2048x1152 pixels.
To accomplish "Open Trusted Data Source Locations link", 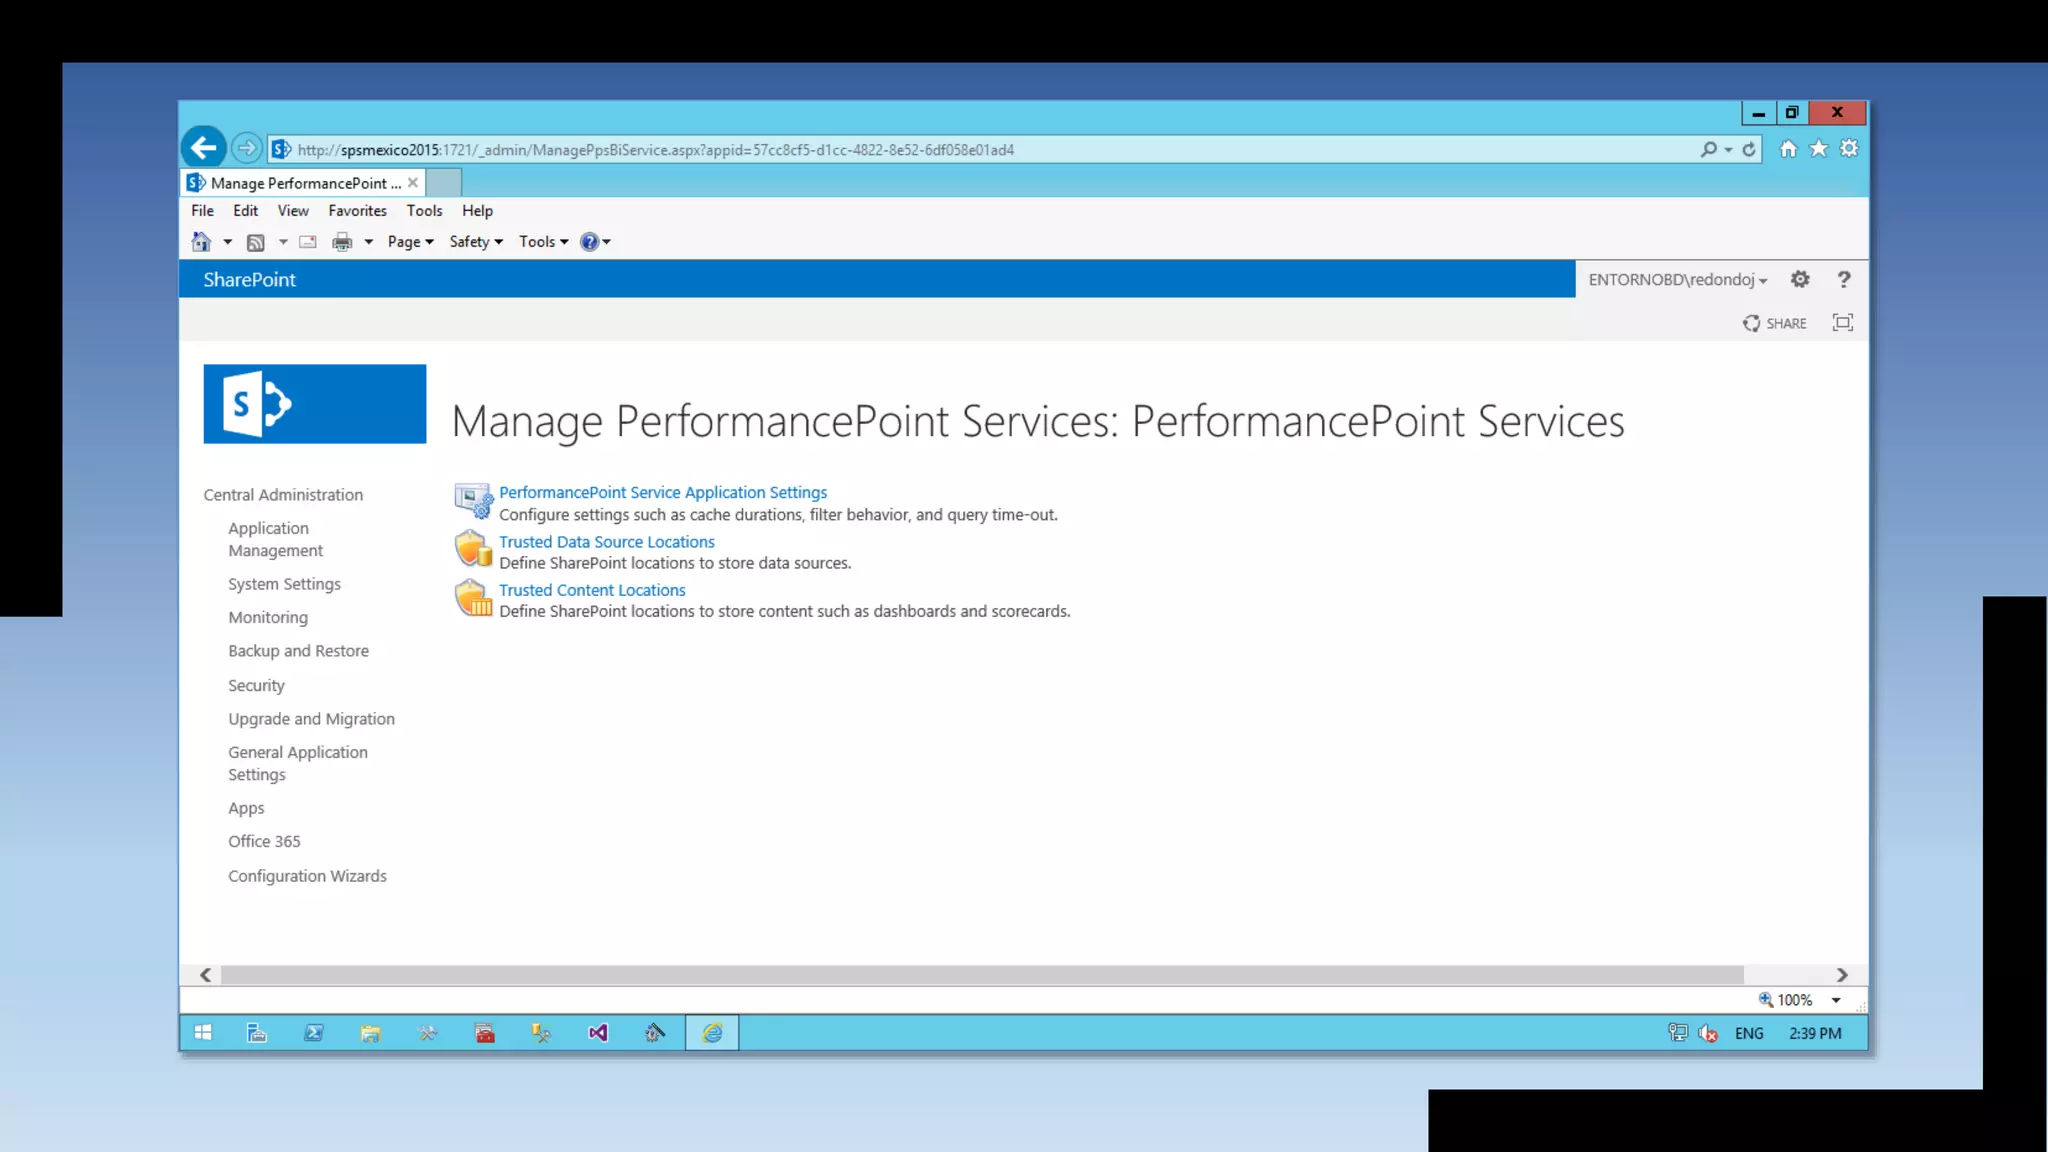I will click(x=607, y=541).
